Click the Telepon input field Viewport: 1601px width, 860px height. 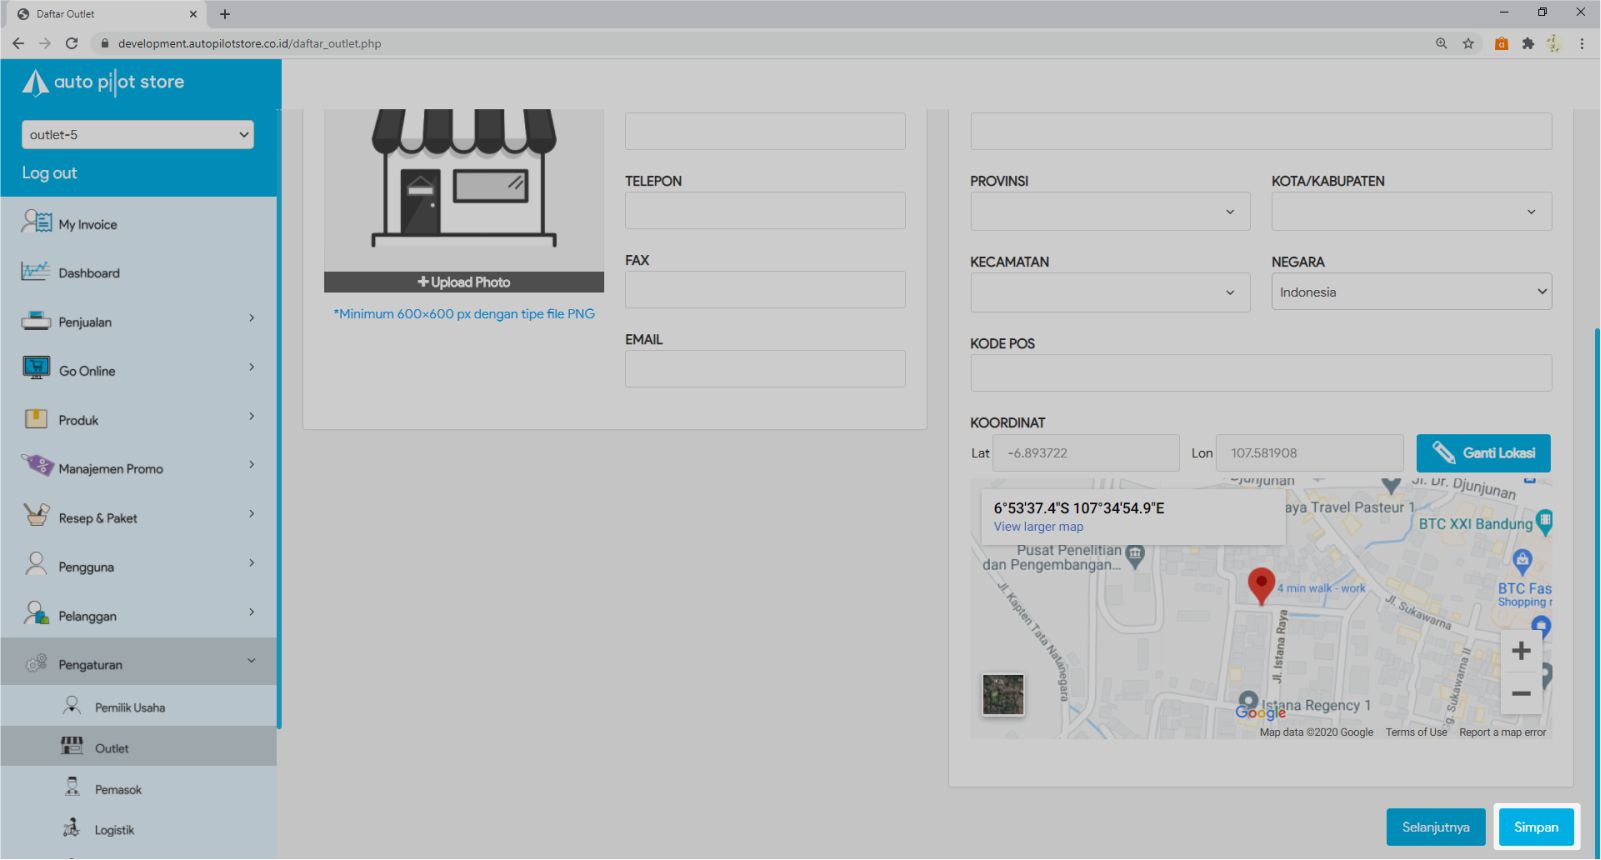pyautogui.click(x=765, y=211)
